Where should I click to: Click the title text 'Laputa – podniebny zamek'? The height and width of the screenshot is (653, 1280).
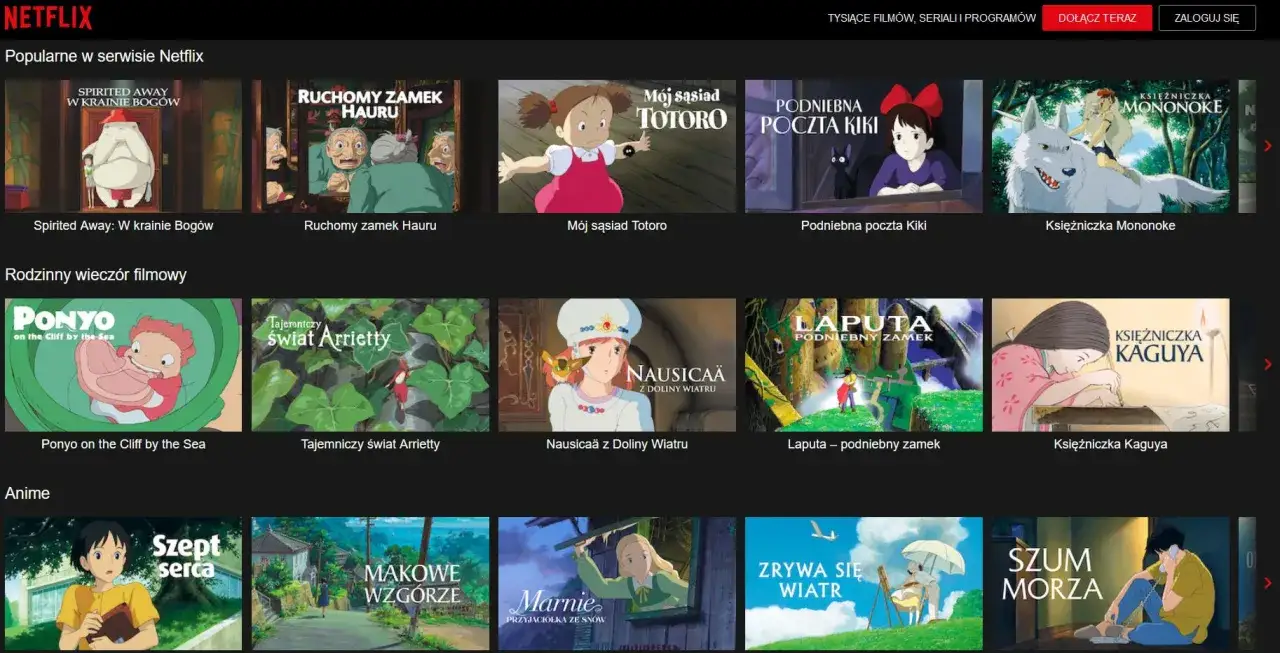864,444
